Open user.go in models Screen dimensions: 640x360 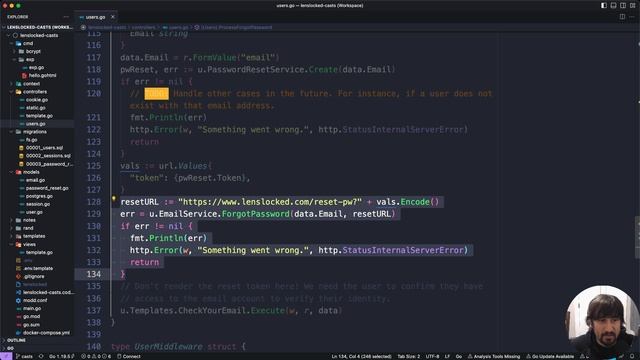pyautogui.click(x=34, y=212)
